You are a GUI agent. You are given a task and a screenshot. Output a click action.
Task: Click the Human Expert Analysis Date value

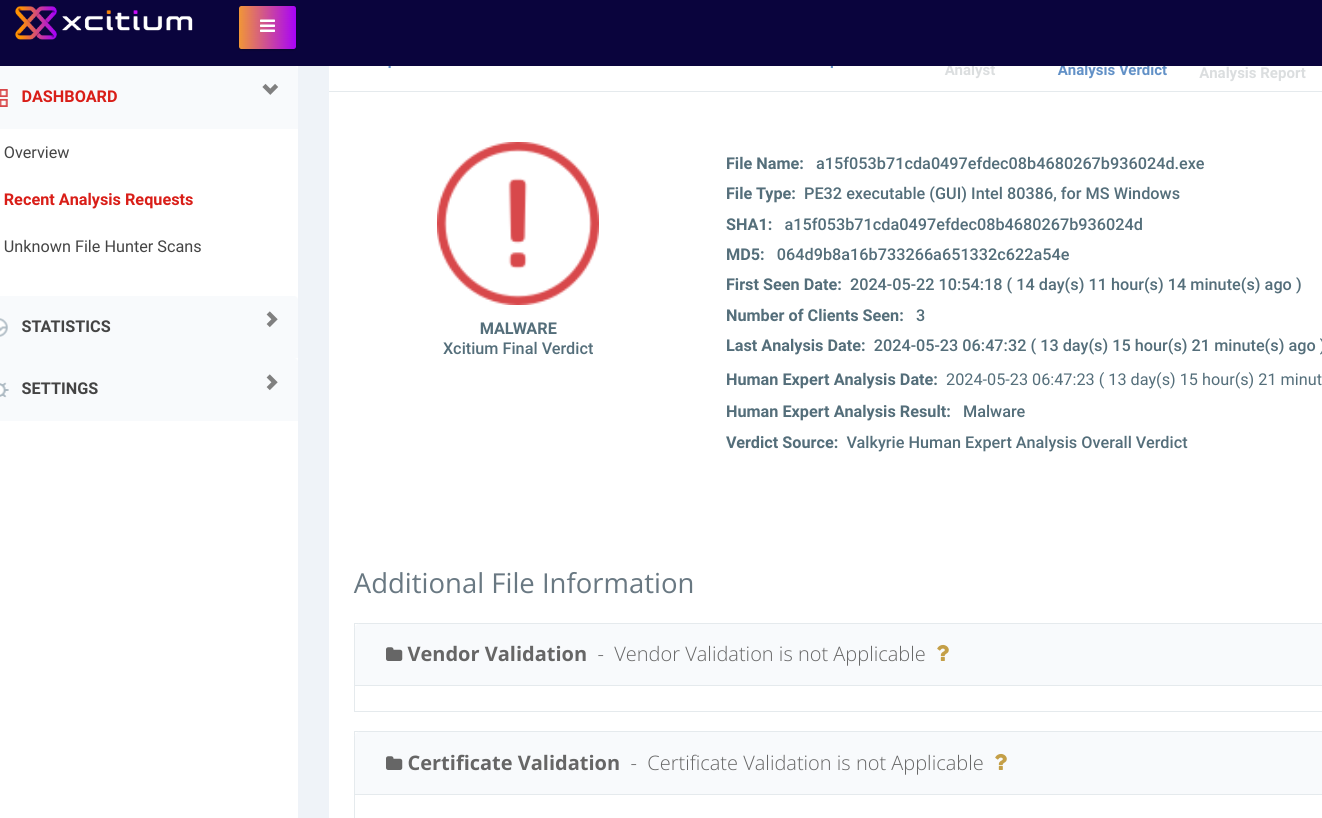pos(1134,380)
